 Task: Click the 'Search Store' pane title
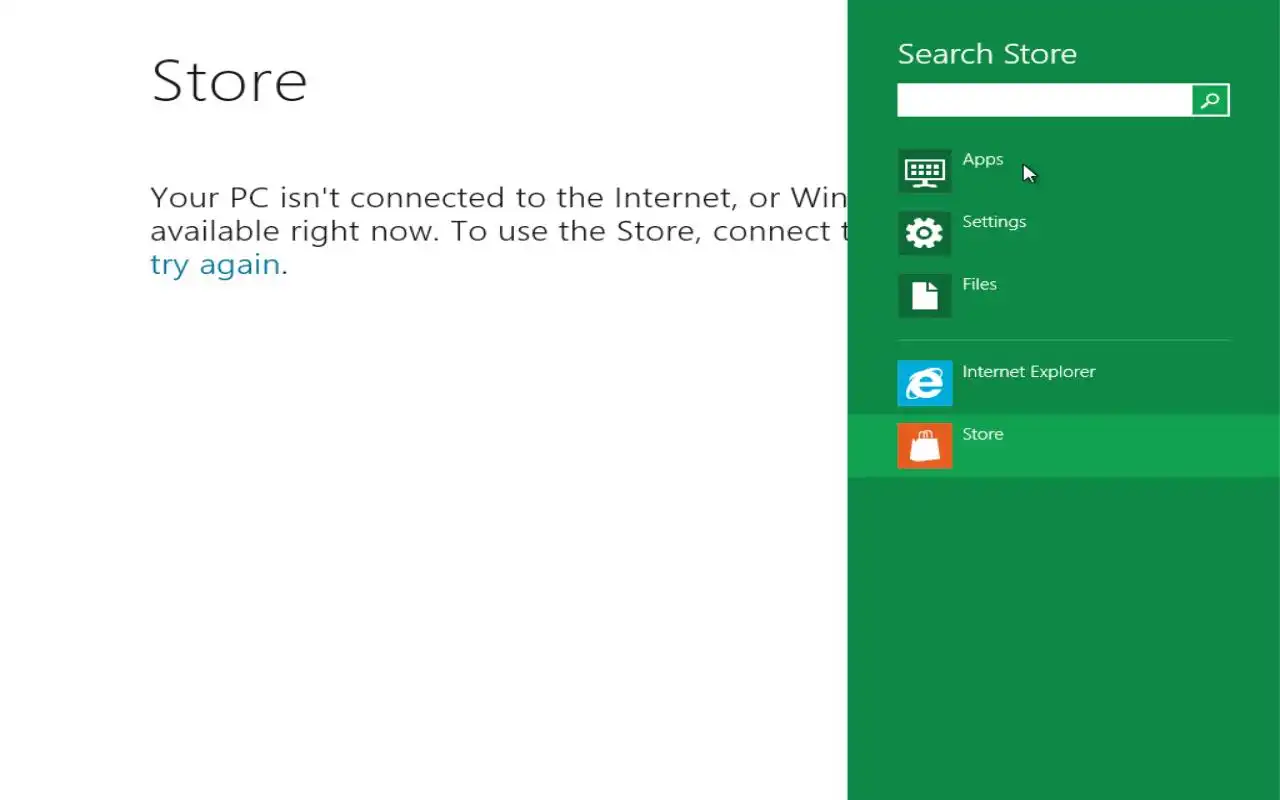point(987,54)
